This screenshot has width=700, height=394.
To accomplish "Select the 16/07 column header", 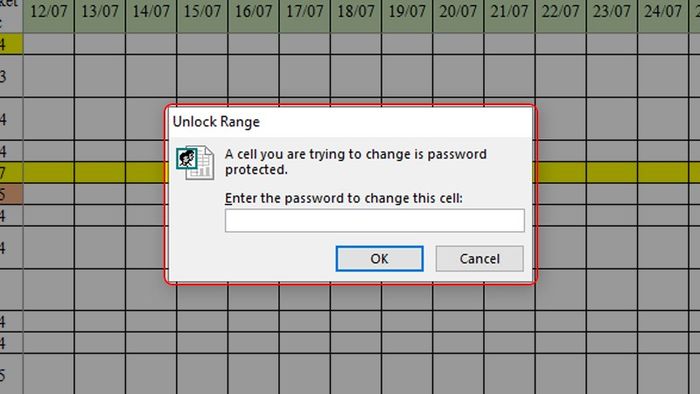I will [x=254, y=13].
